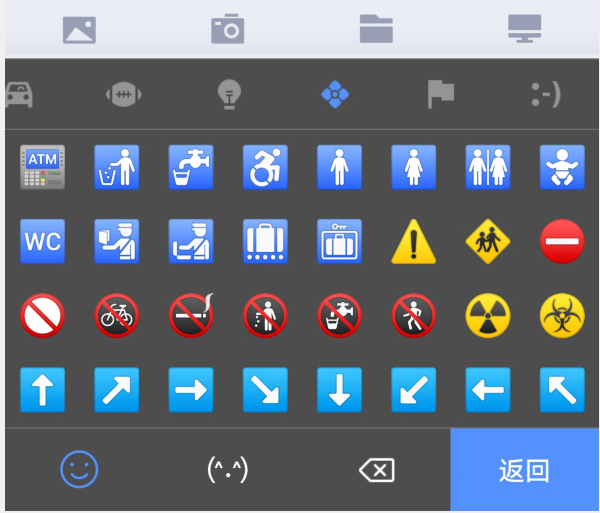The image size is (600, 513).
Task: Switch to kaomoji (^.^) keyboard
Action: click(x=227, y=469)
